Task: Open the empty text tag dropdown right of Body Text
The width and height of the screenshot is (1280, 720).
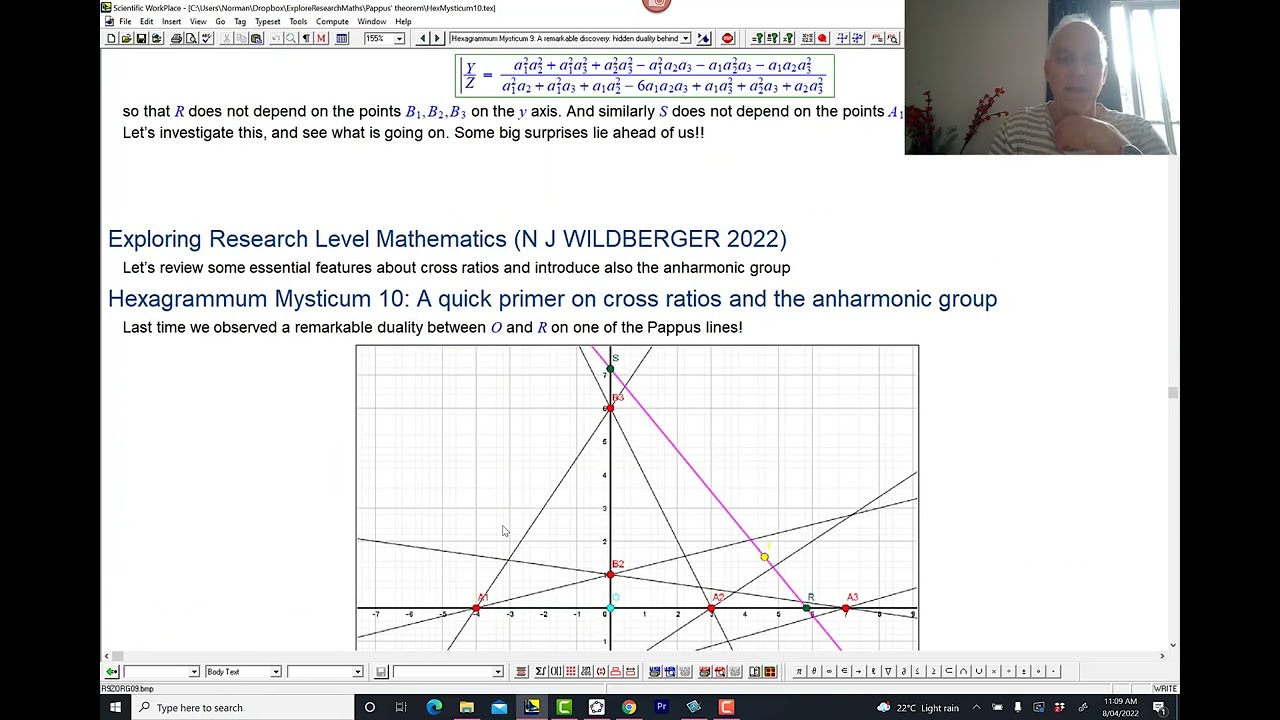Action: [357, 672]
